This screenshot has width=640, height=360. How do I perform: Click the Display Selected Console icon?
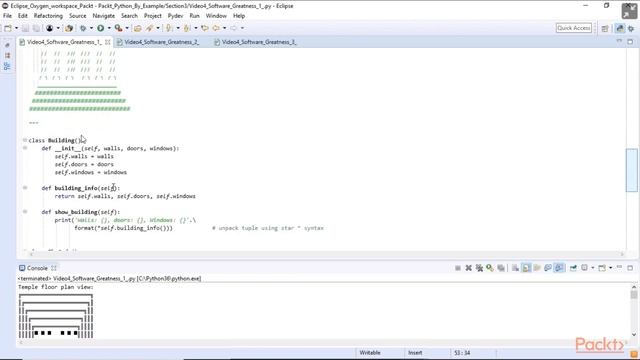click(584, 268)
